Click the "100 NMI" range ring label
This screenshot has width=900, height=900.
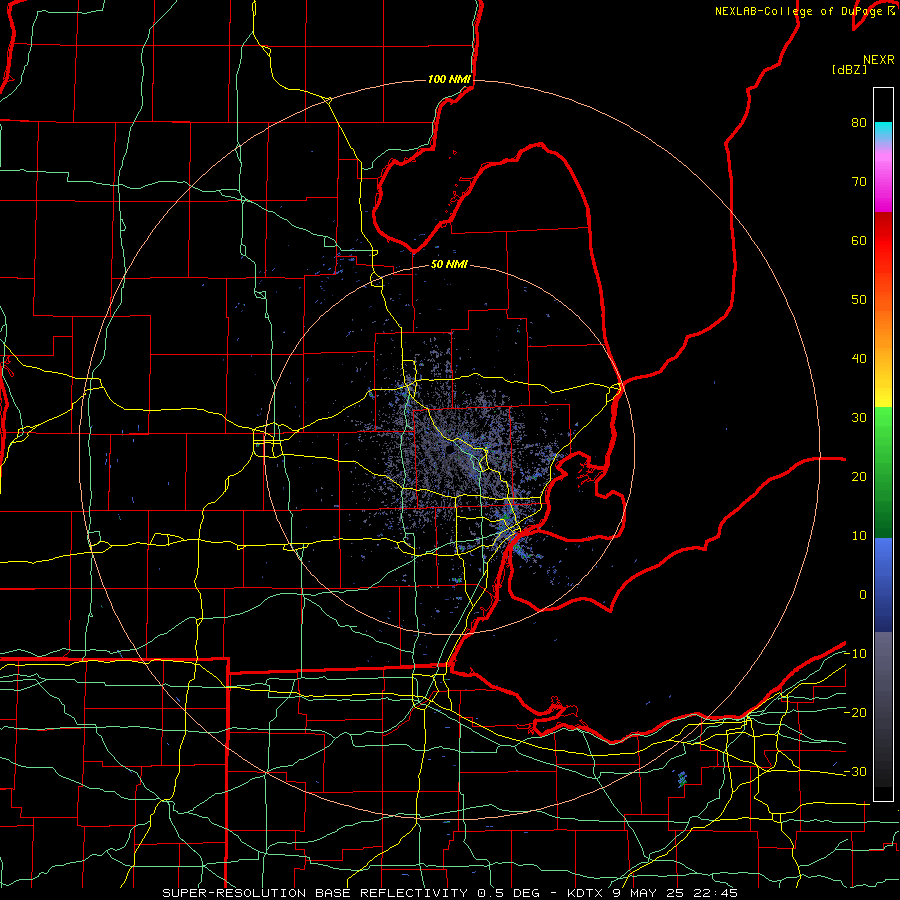(x=449, y=79)
